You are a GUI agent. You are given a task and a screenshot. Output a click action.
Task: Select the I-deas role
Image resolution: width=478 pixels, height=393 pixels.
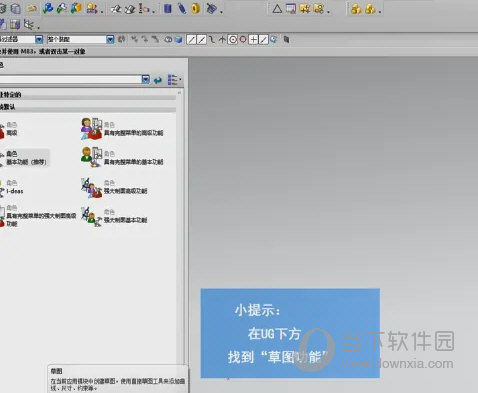coord(12,187)
